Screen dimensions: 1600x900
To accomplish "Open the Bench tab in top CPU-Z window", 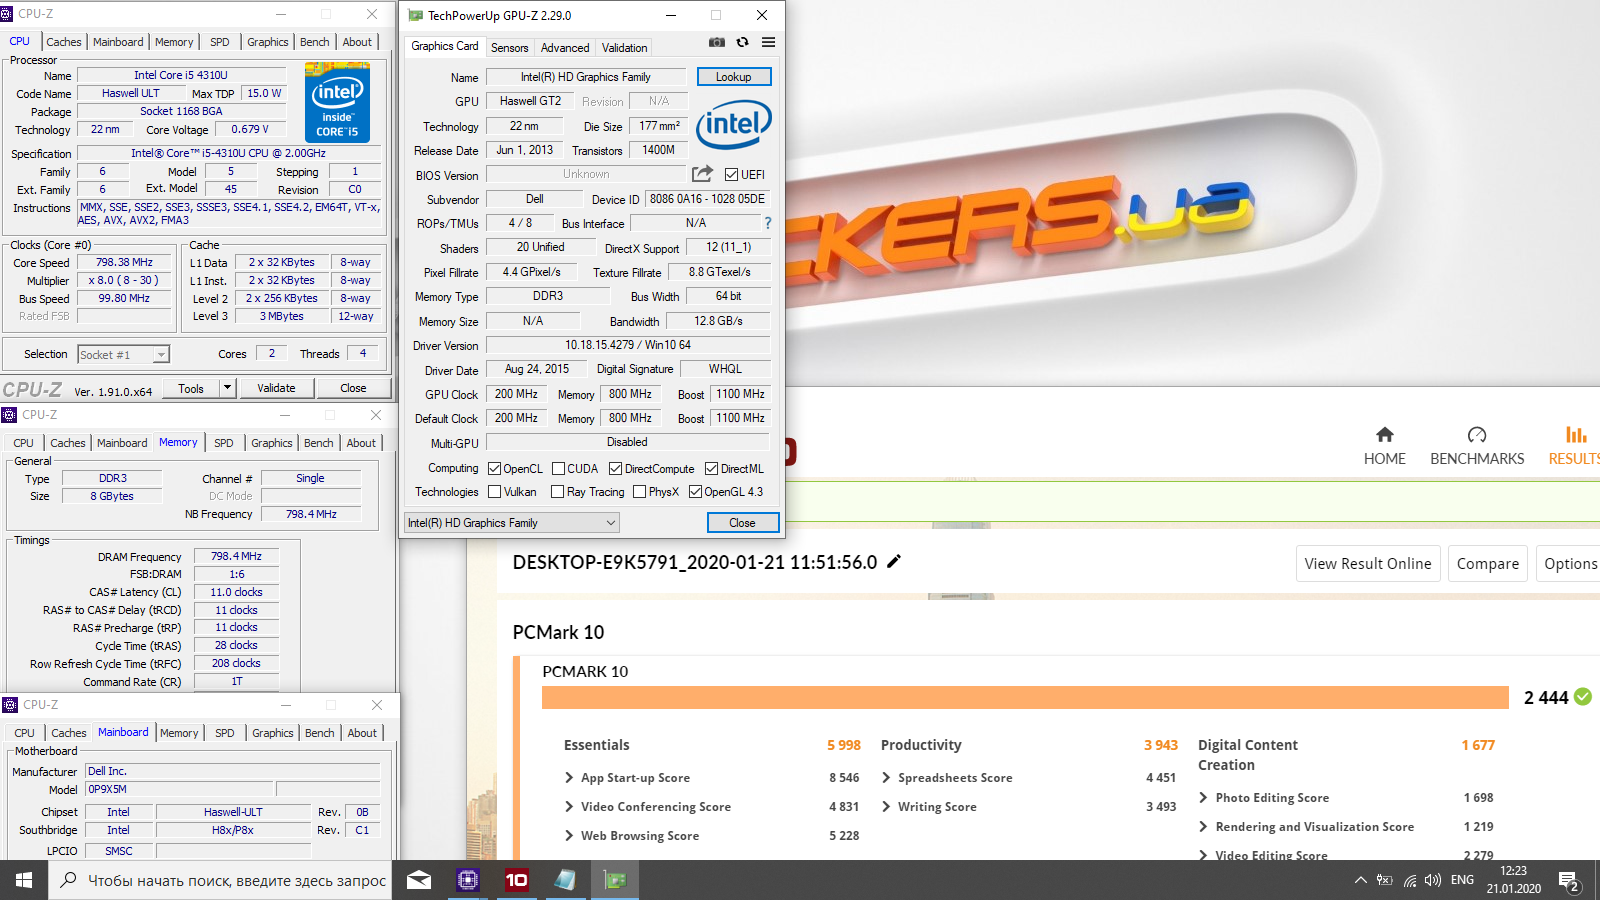I will click(314, 41).
